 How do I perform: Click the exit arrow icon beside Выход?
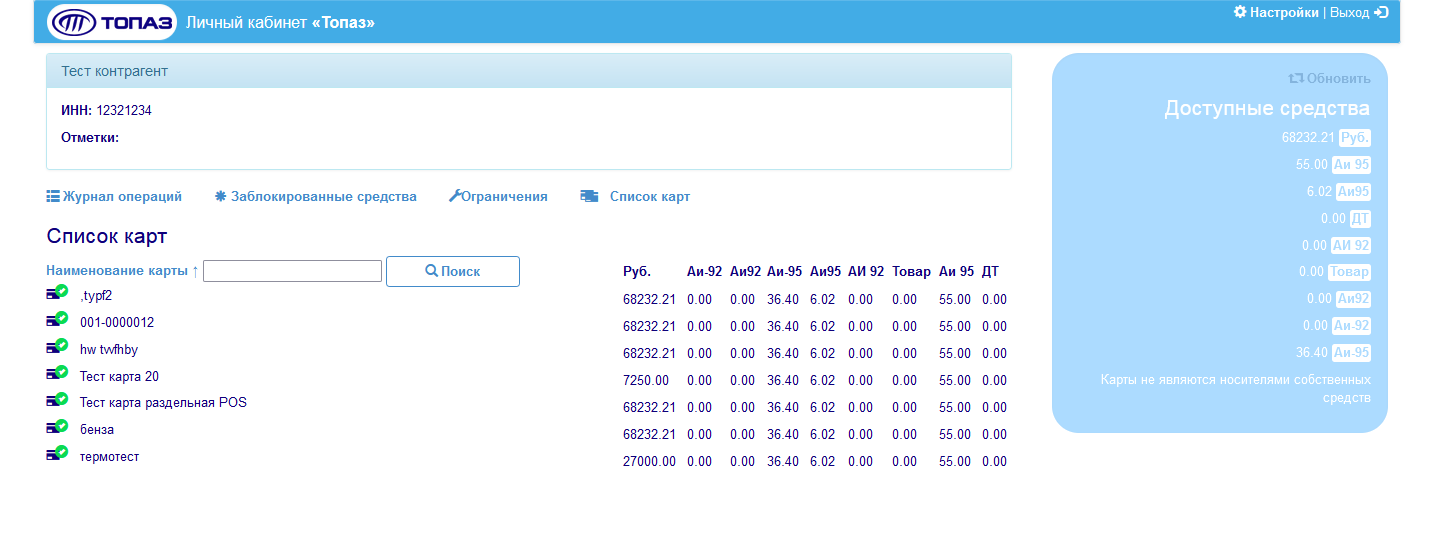pyautogui.click(x=1381, y=13)
